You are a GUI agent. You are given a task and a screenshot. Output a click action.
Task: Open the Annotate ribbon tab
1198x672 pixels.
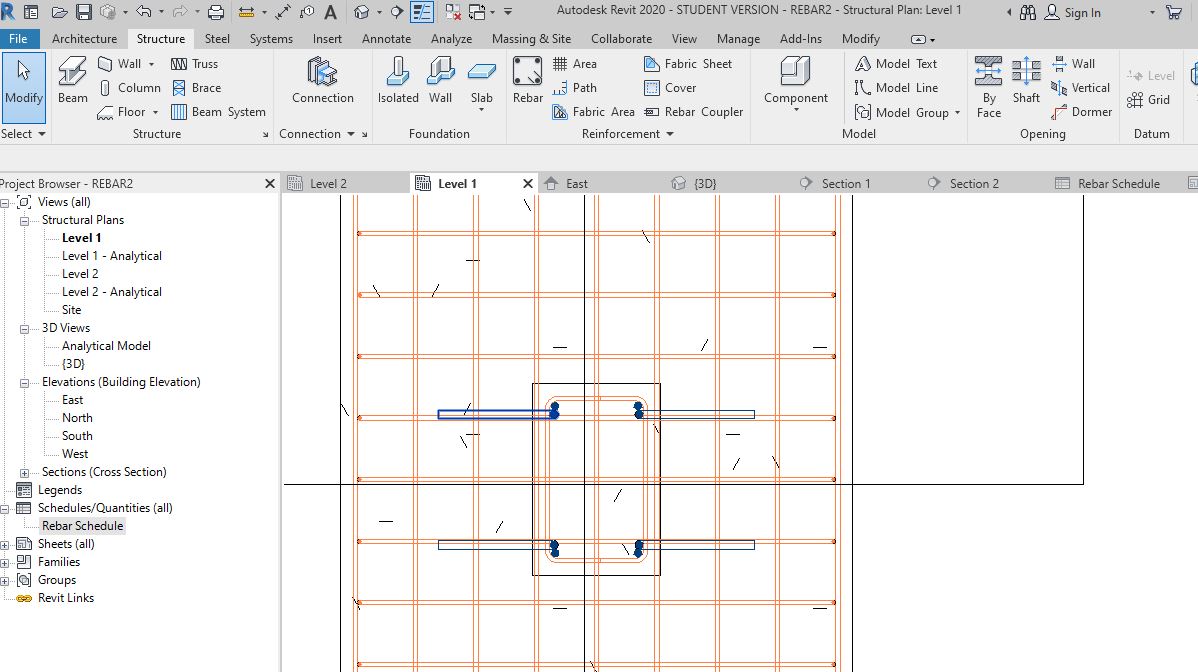386,38
